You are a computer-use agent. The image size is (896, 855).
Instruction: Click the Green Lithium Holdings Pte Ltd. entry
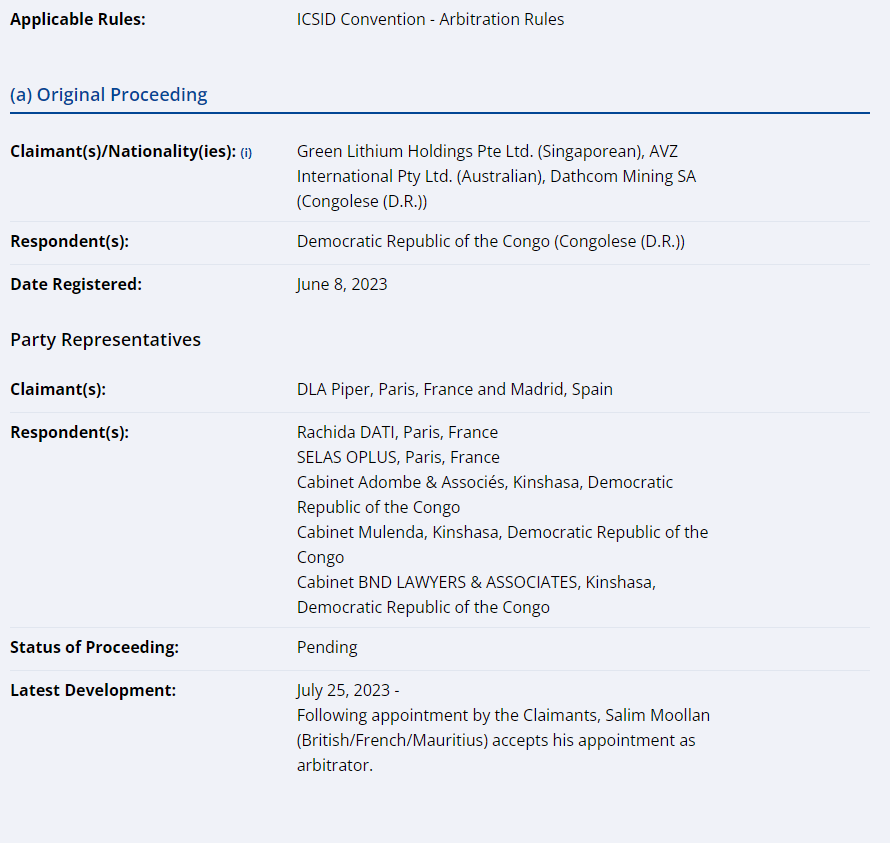click(468, 151)
